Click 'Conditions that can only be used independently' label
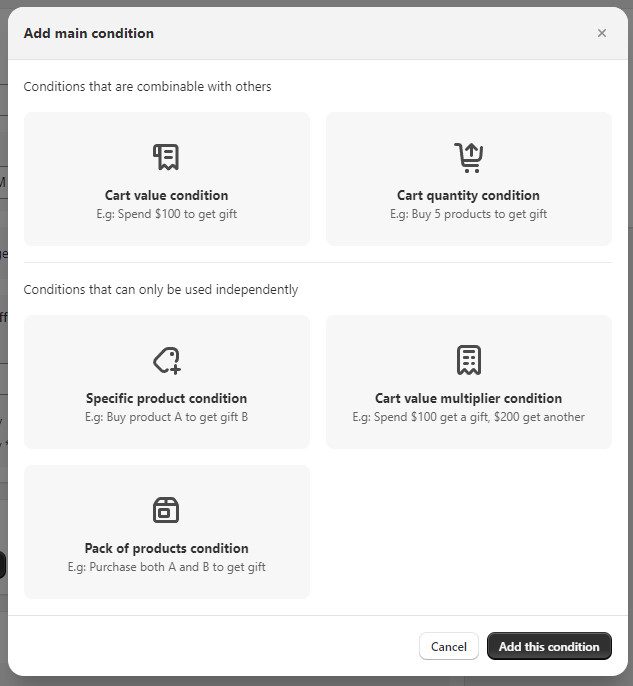 (x=161, y=289)
